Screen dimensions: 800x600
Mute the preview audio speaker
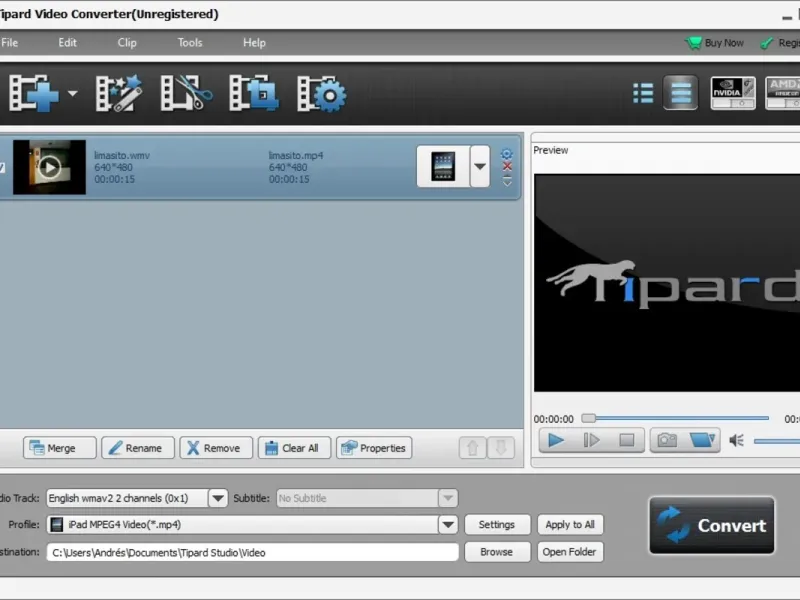click(736, 440)
